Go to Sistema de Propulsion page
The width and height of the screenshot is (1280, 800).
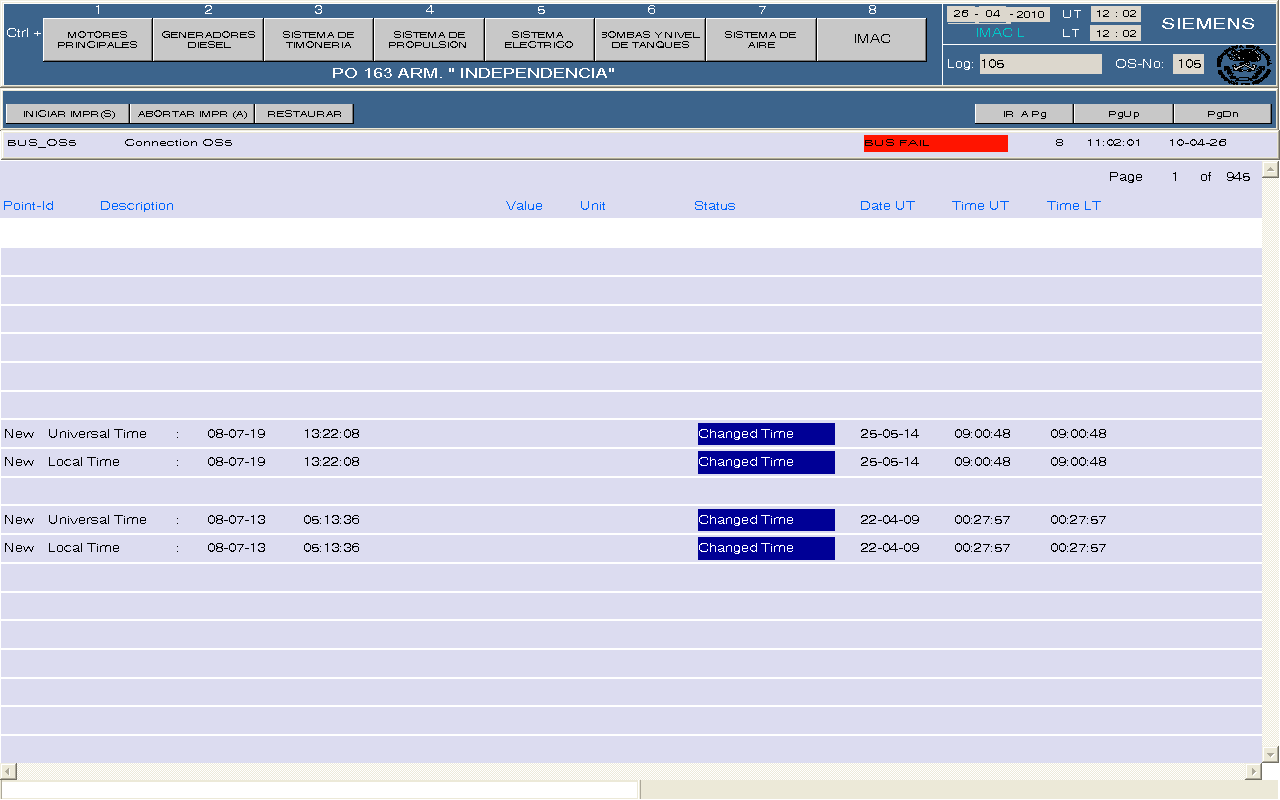(x=428, y=40)
